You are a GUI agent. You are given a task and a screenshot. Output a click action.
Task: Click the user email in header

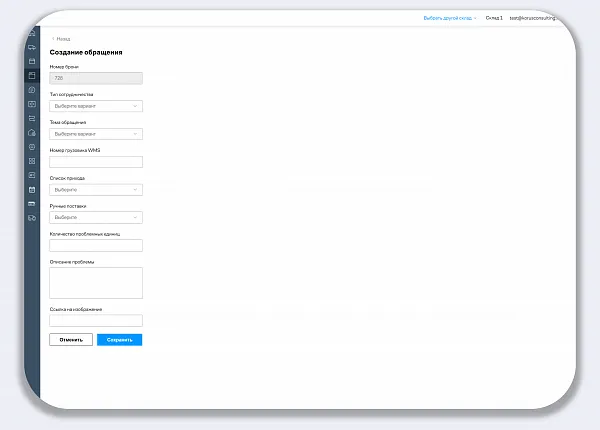[538, 18]
